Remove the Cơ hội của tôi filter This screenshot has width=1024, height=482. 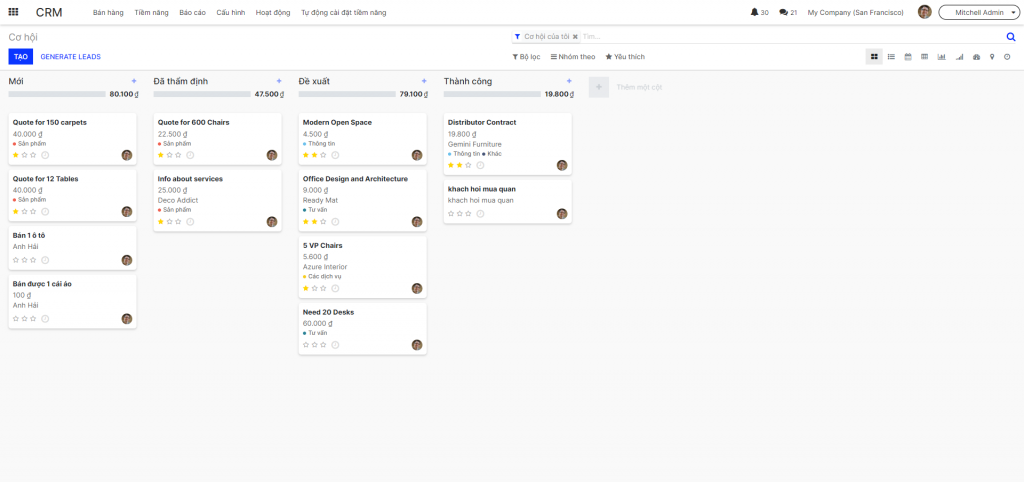(575, 37)
